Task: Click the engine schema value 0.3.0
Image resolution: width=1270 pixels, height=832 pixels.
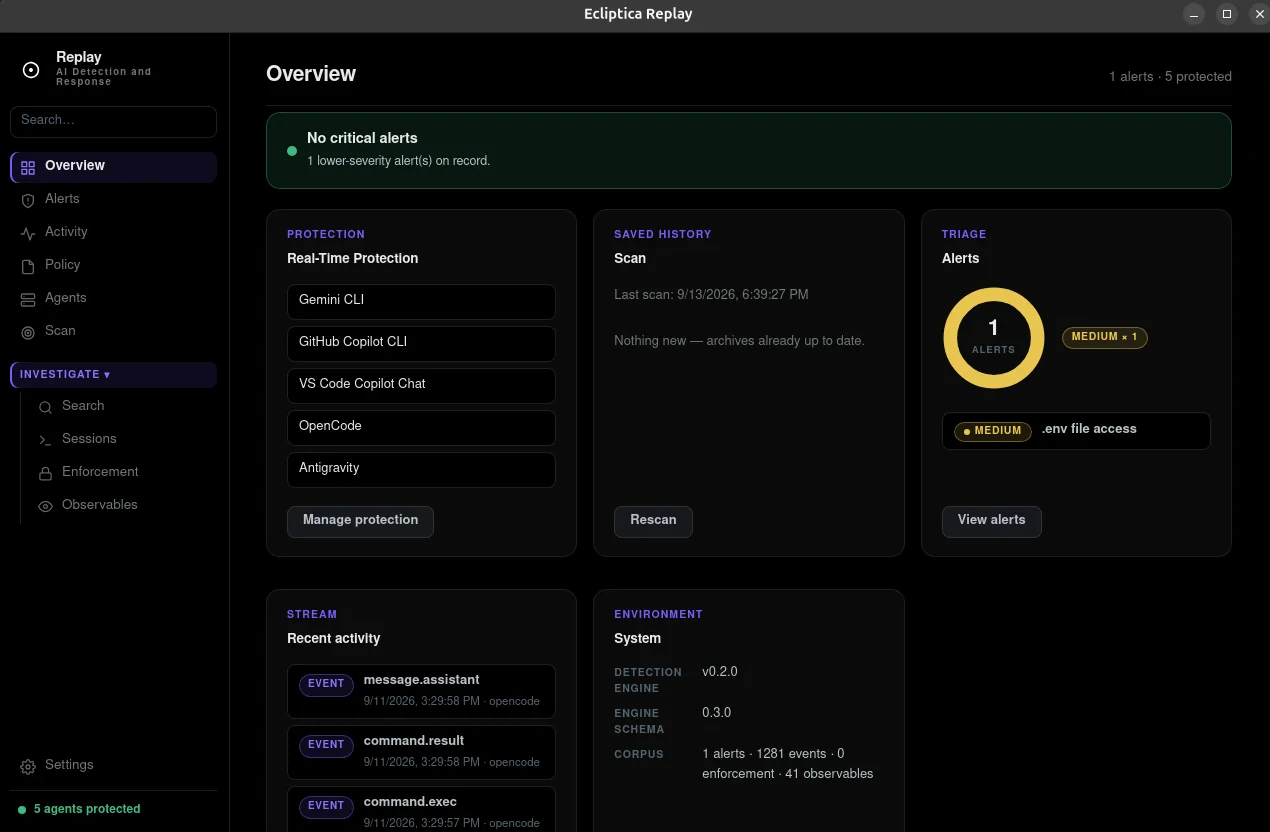Action: (716, 712)
